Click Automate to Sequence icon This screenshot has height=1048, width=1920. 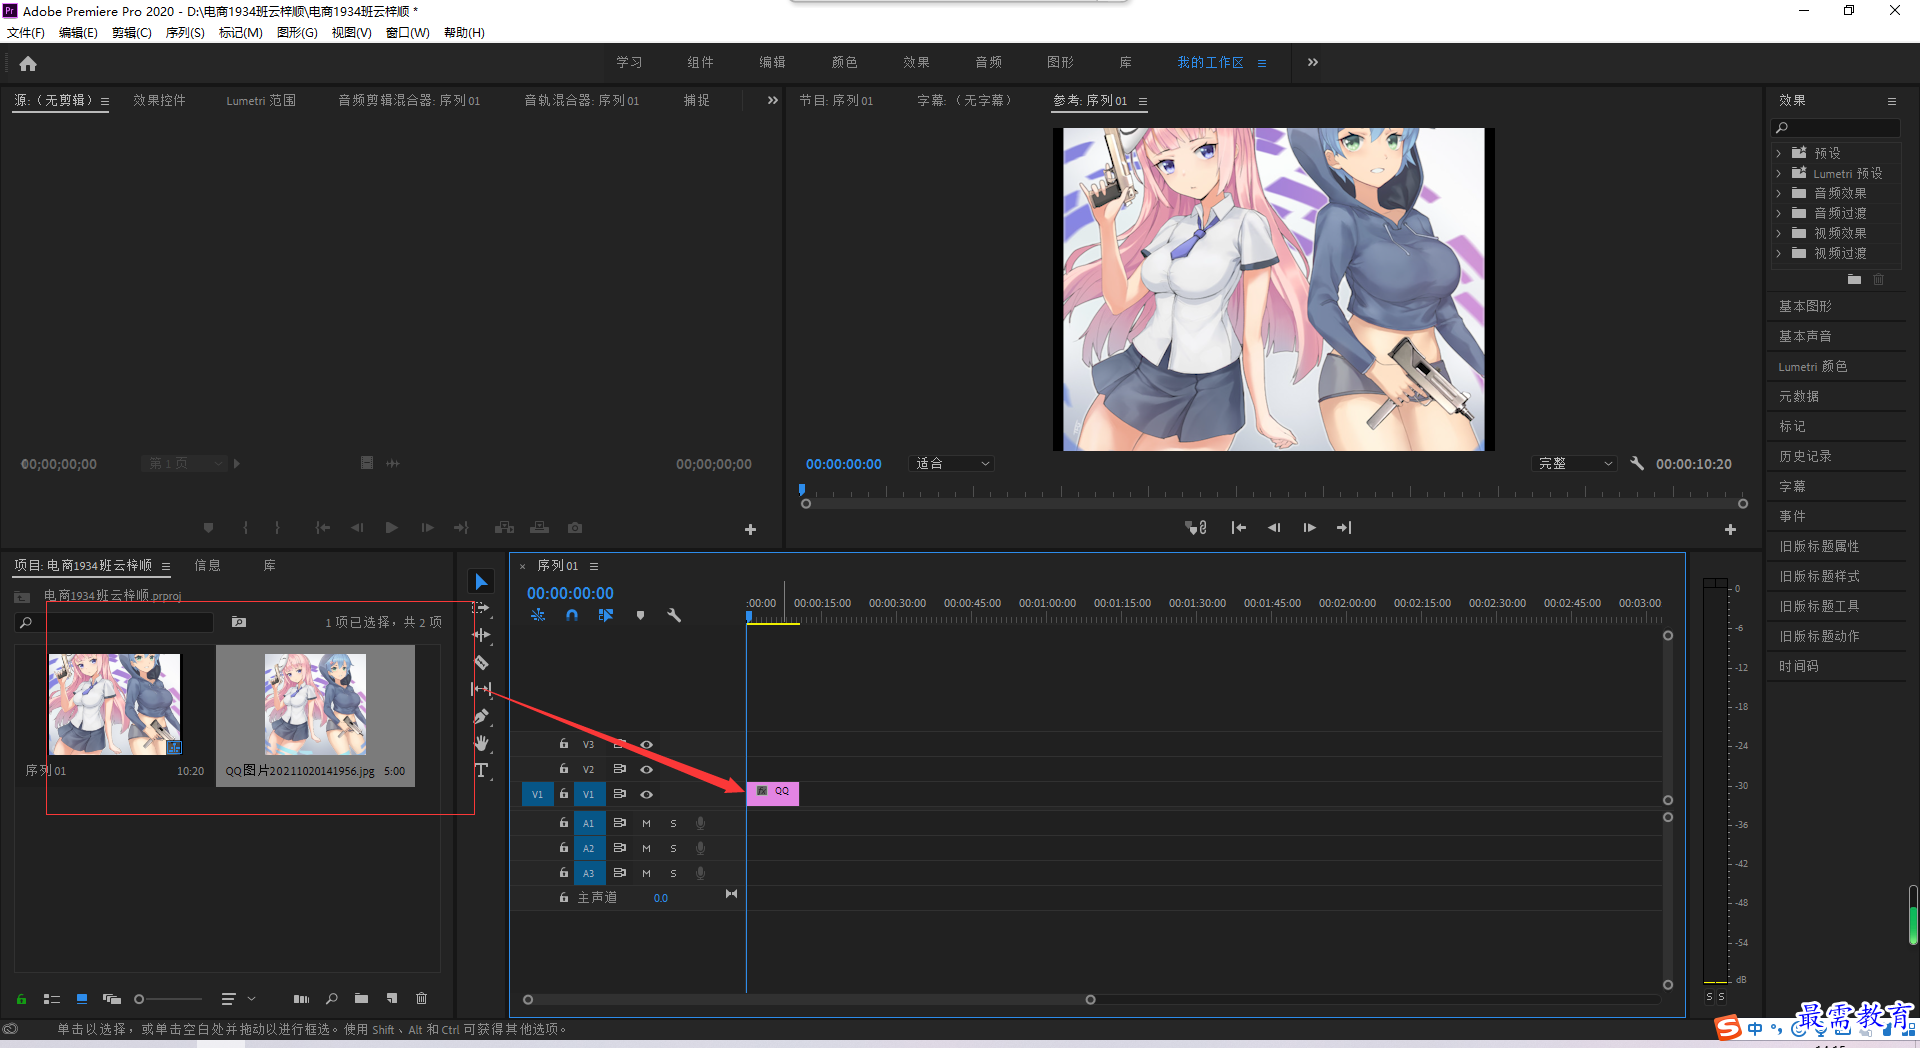pyautogui.click(x=301, y=998)
